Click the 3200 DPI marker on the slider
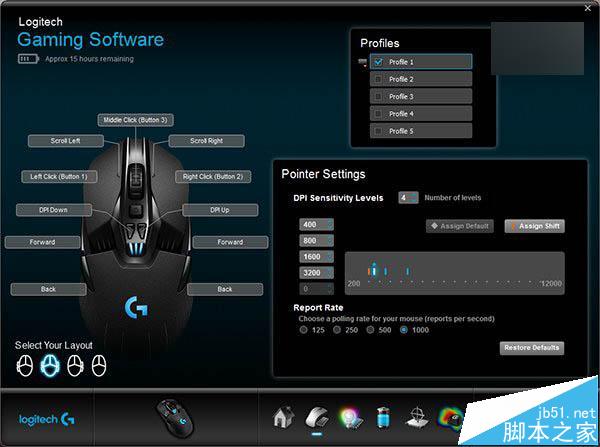The height and width of the screenshot is (447, 600). click(408, 271)
